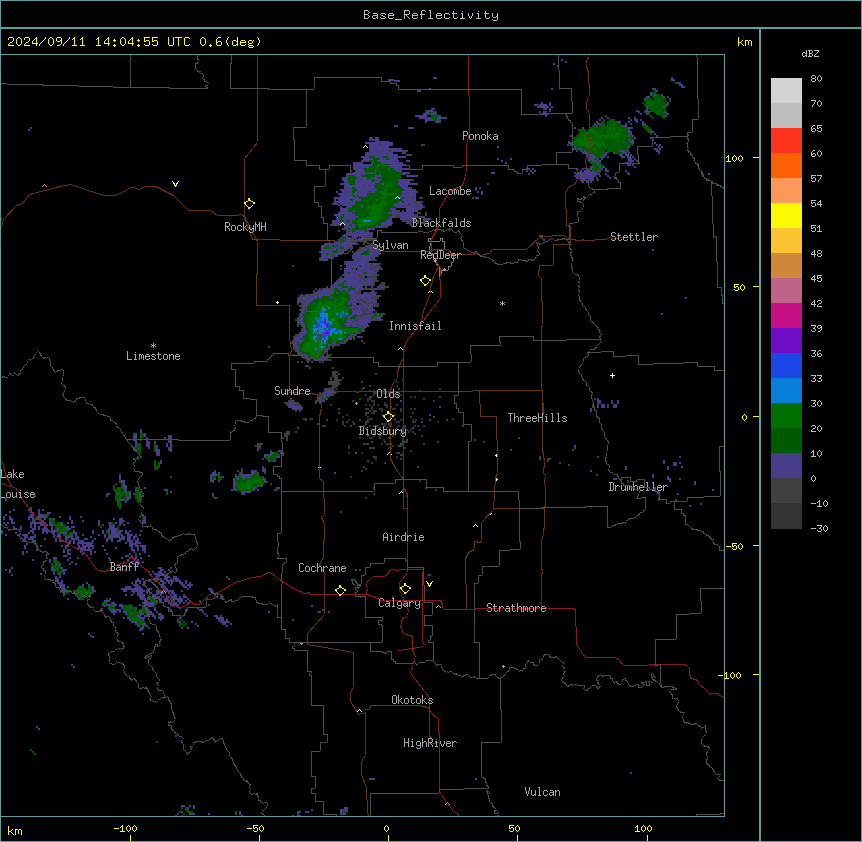Image resolution: width=862 pixels, height=842 pixels.
Task: Click the Olds label
Action: [388, 394]
